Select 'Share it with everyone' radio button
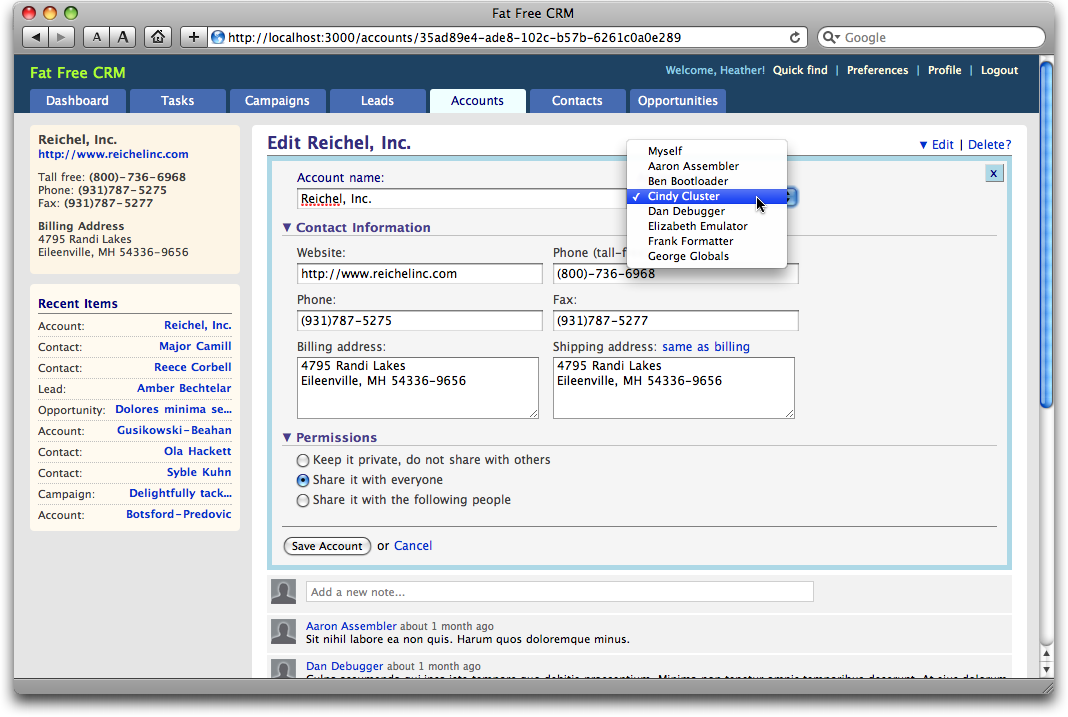 pyautogui.click(x=303, y=481)
